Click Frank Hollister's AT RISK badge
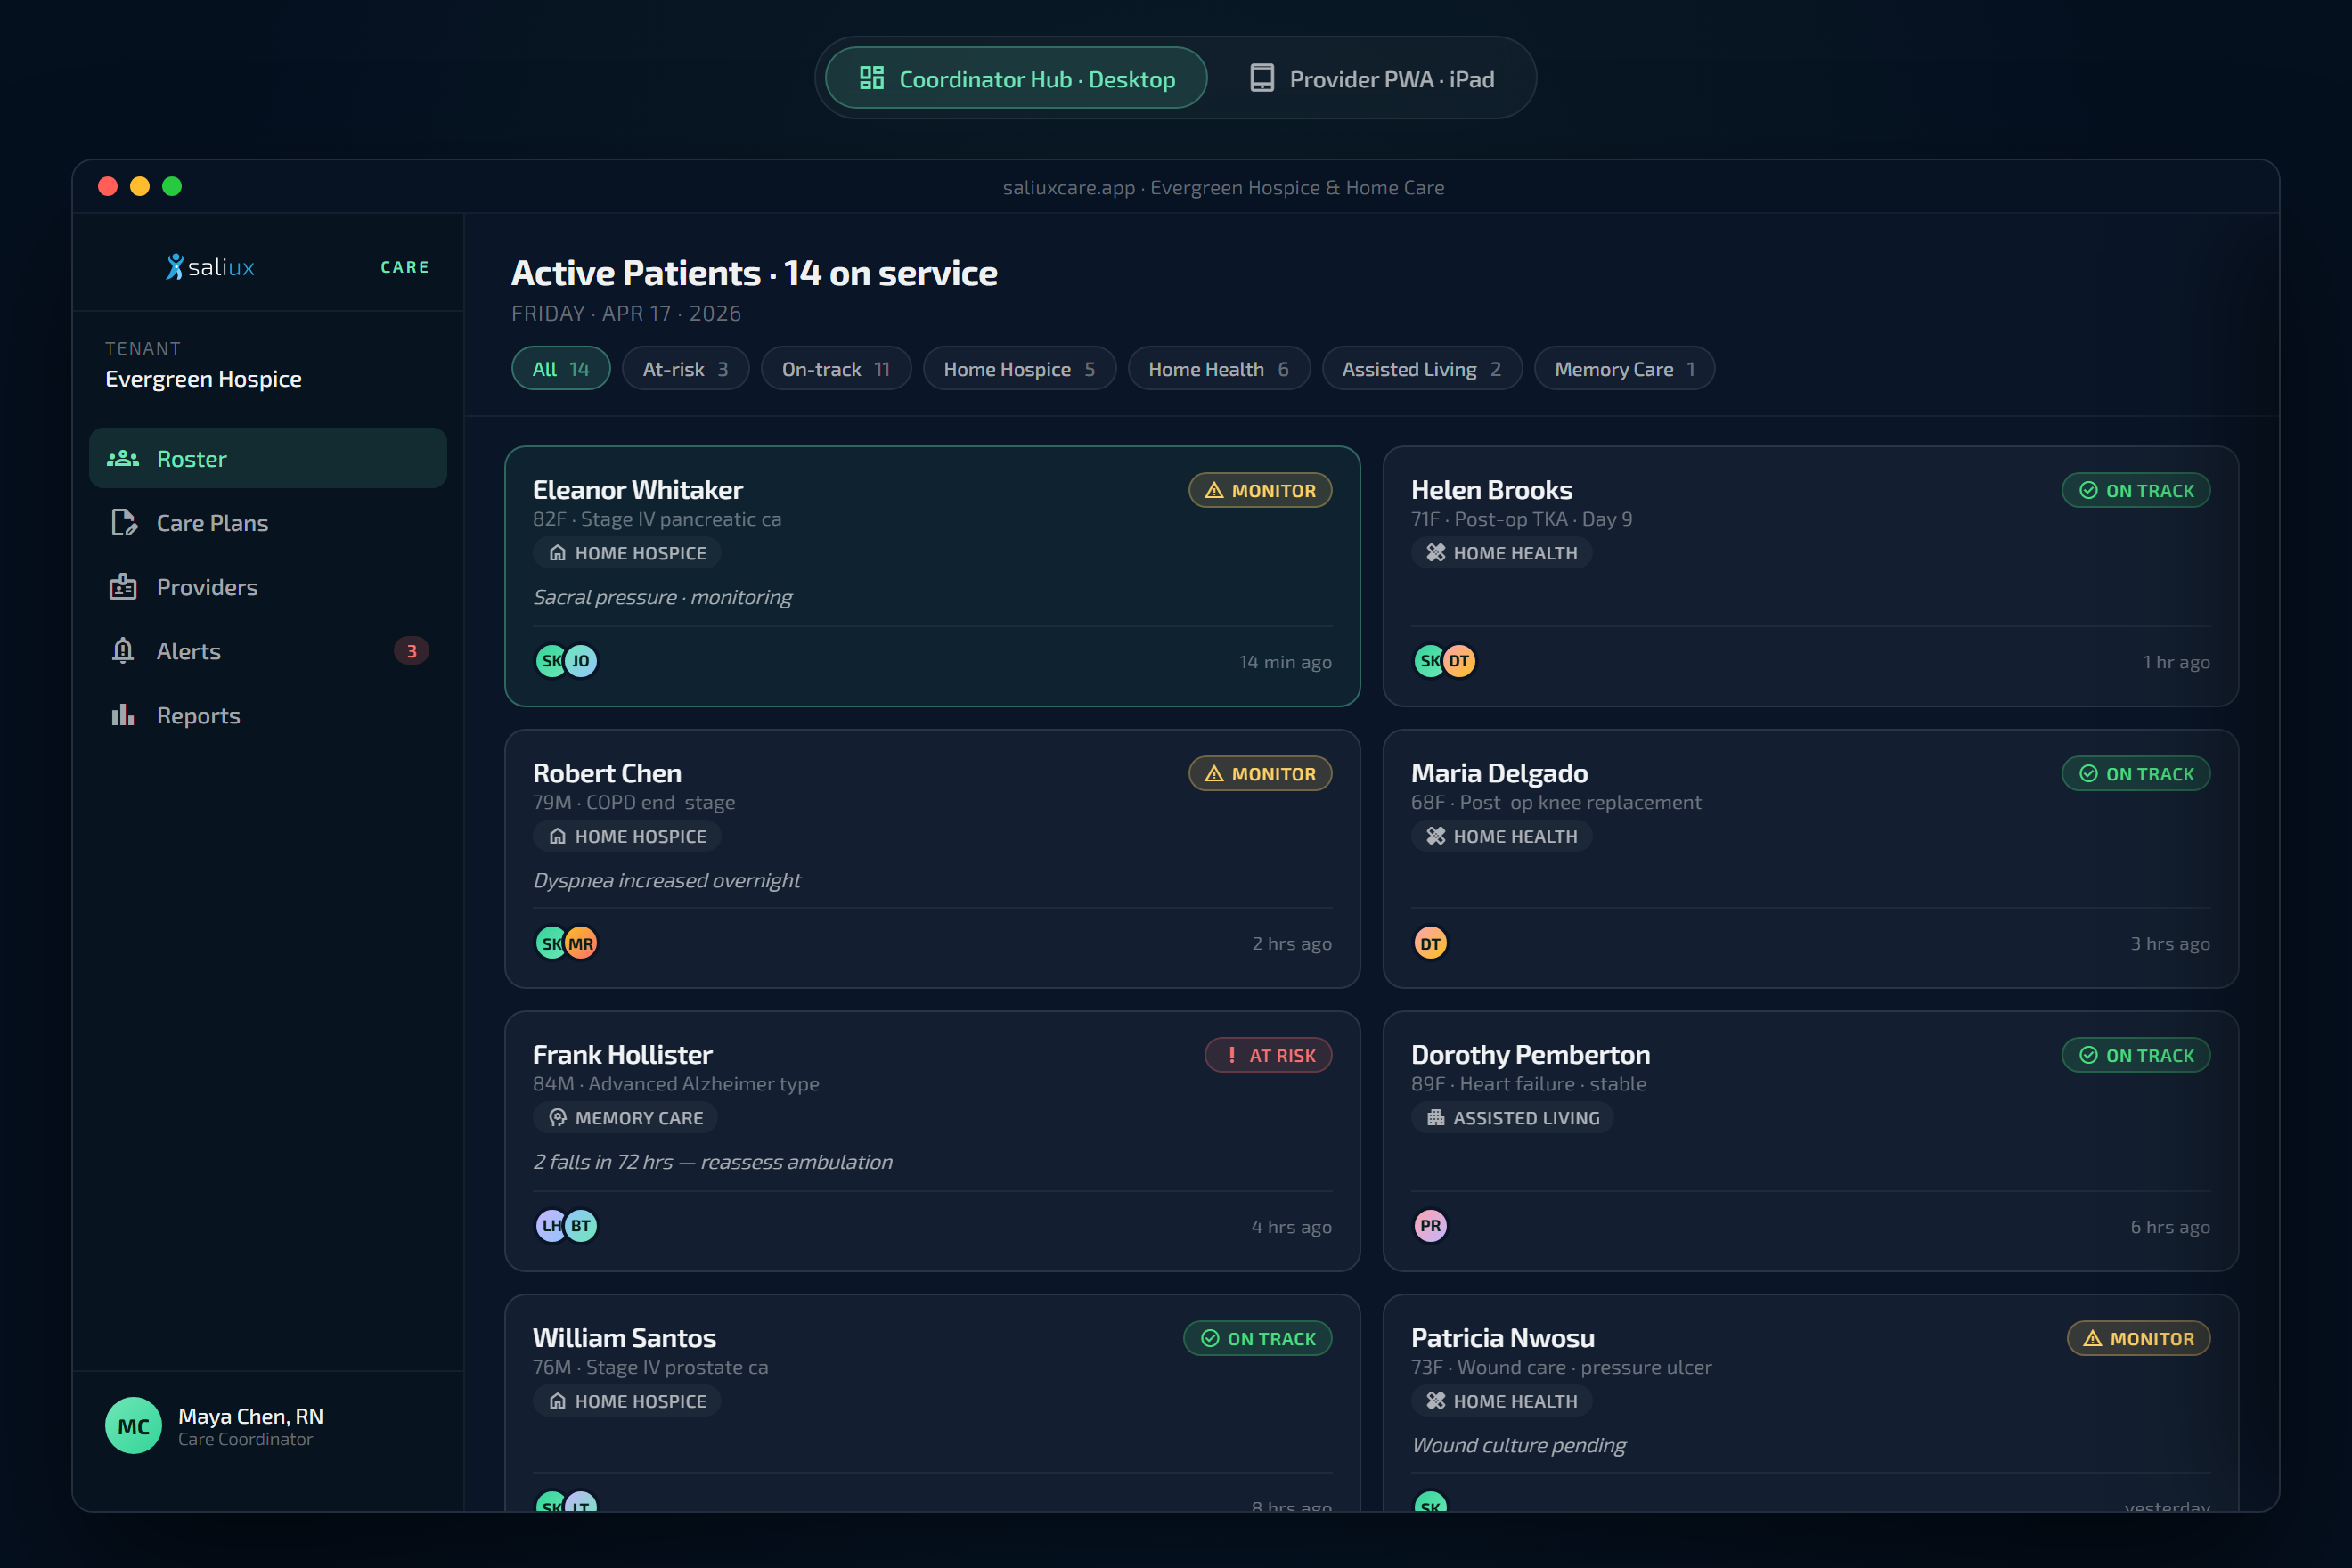The width and height of the screenshot is (2352, 1568). [1268, 1055]
